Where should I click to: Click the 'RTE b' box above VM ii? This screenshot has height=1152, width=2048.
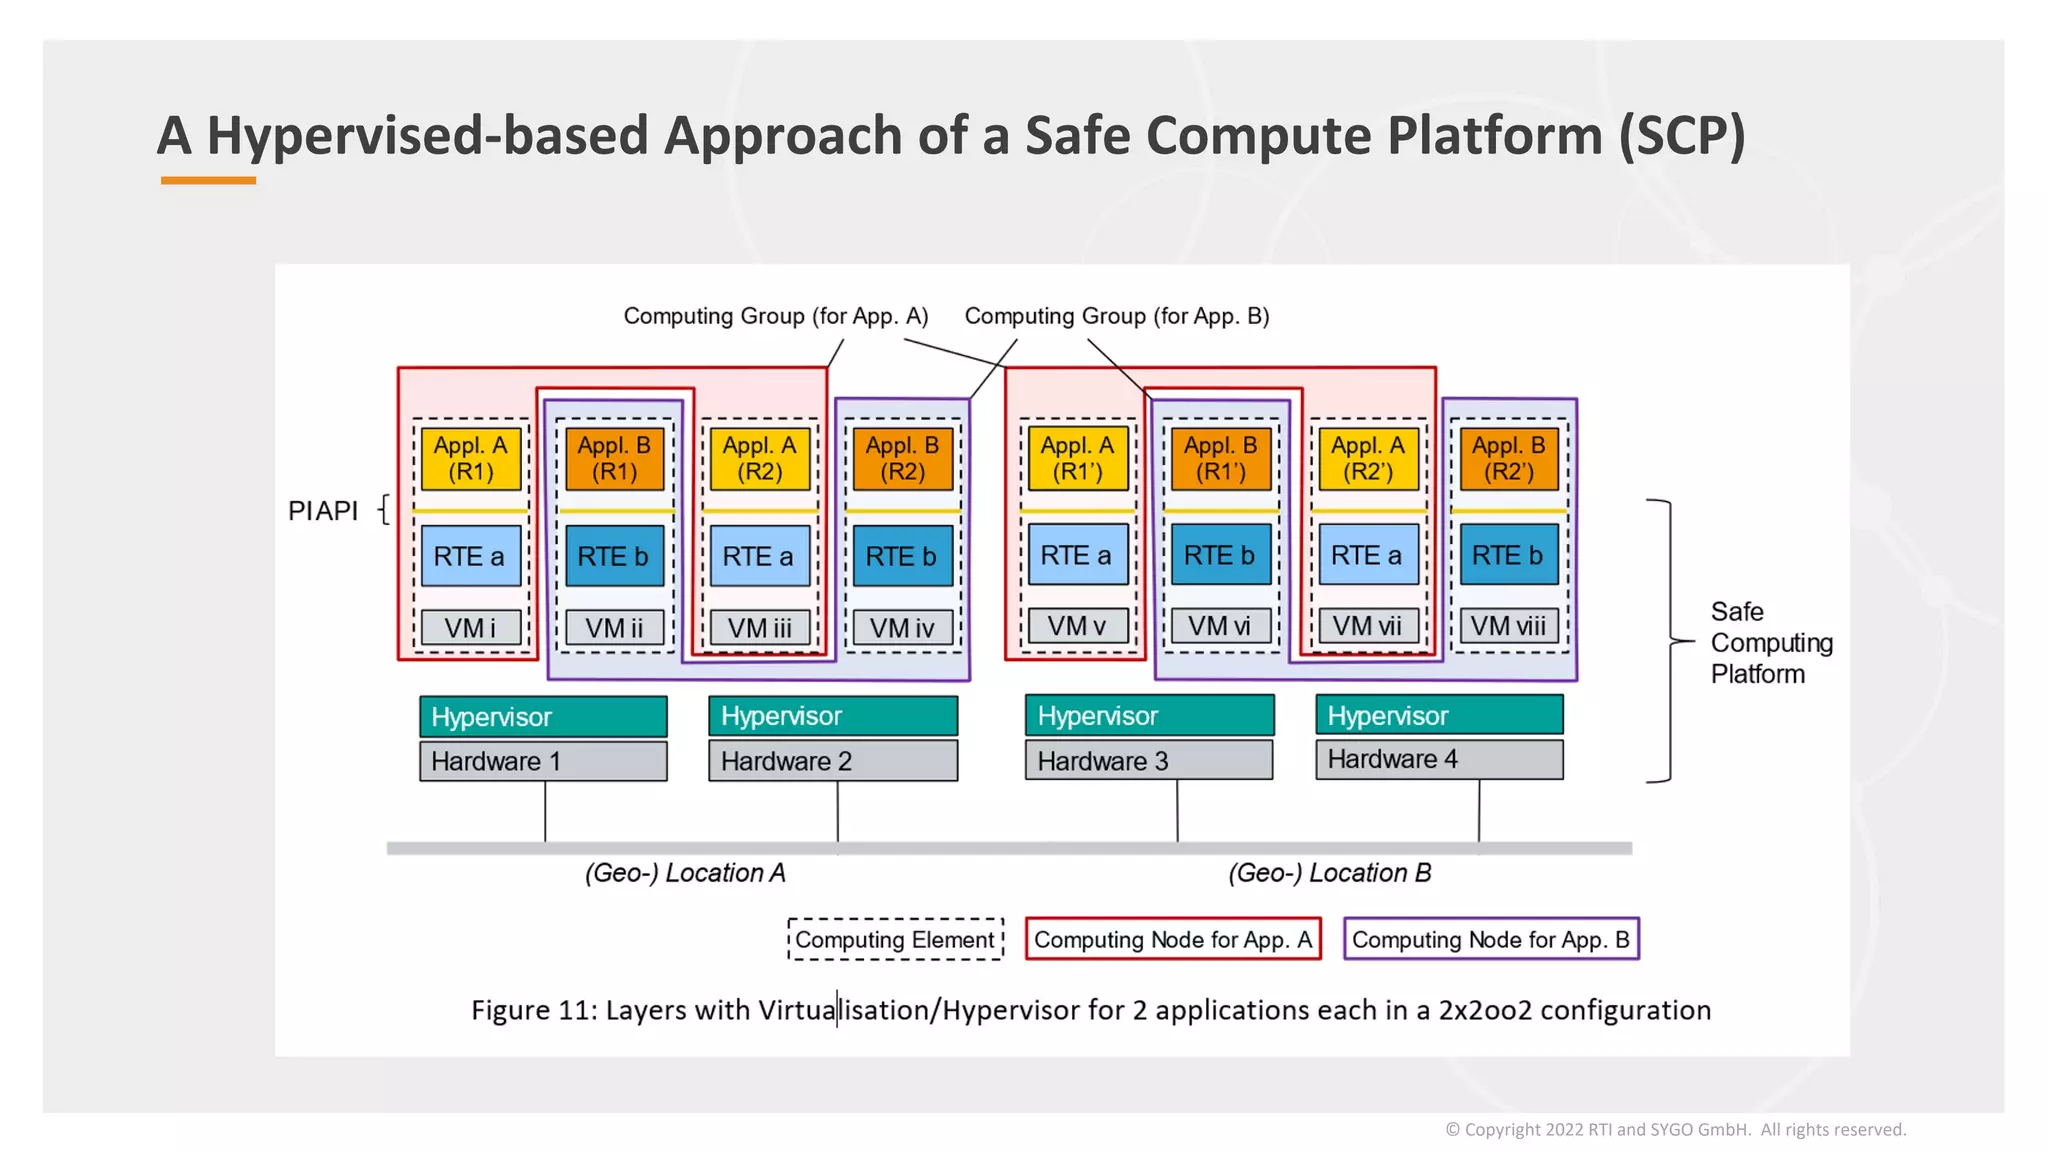[614, 556]
